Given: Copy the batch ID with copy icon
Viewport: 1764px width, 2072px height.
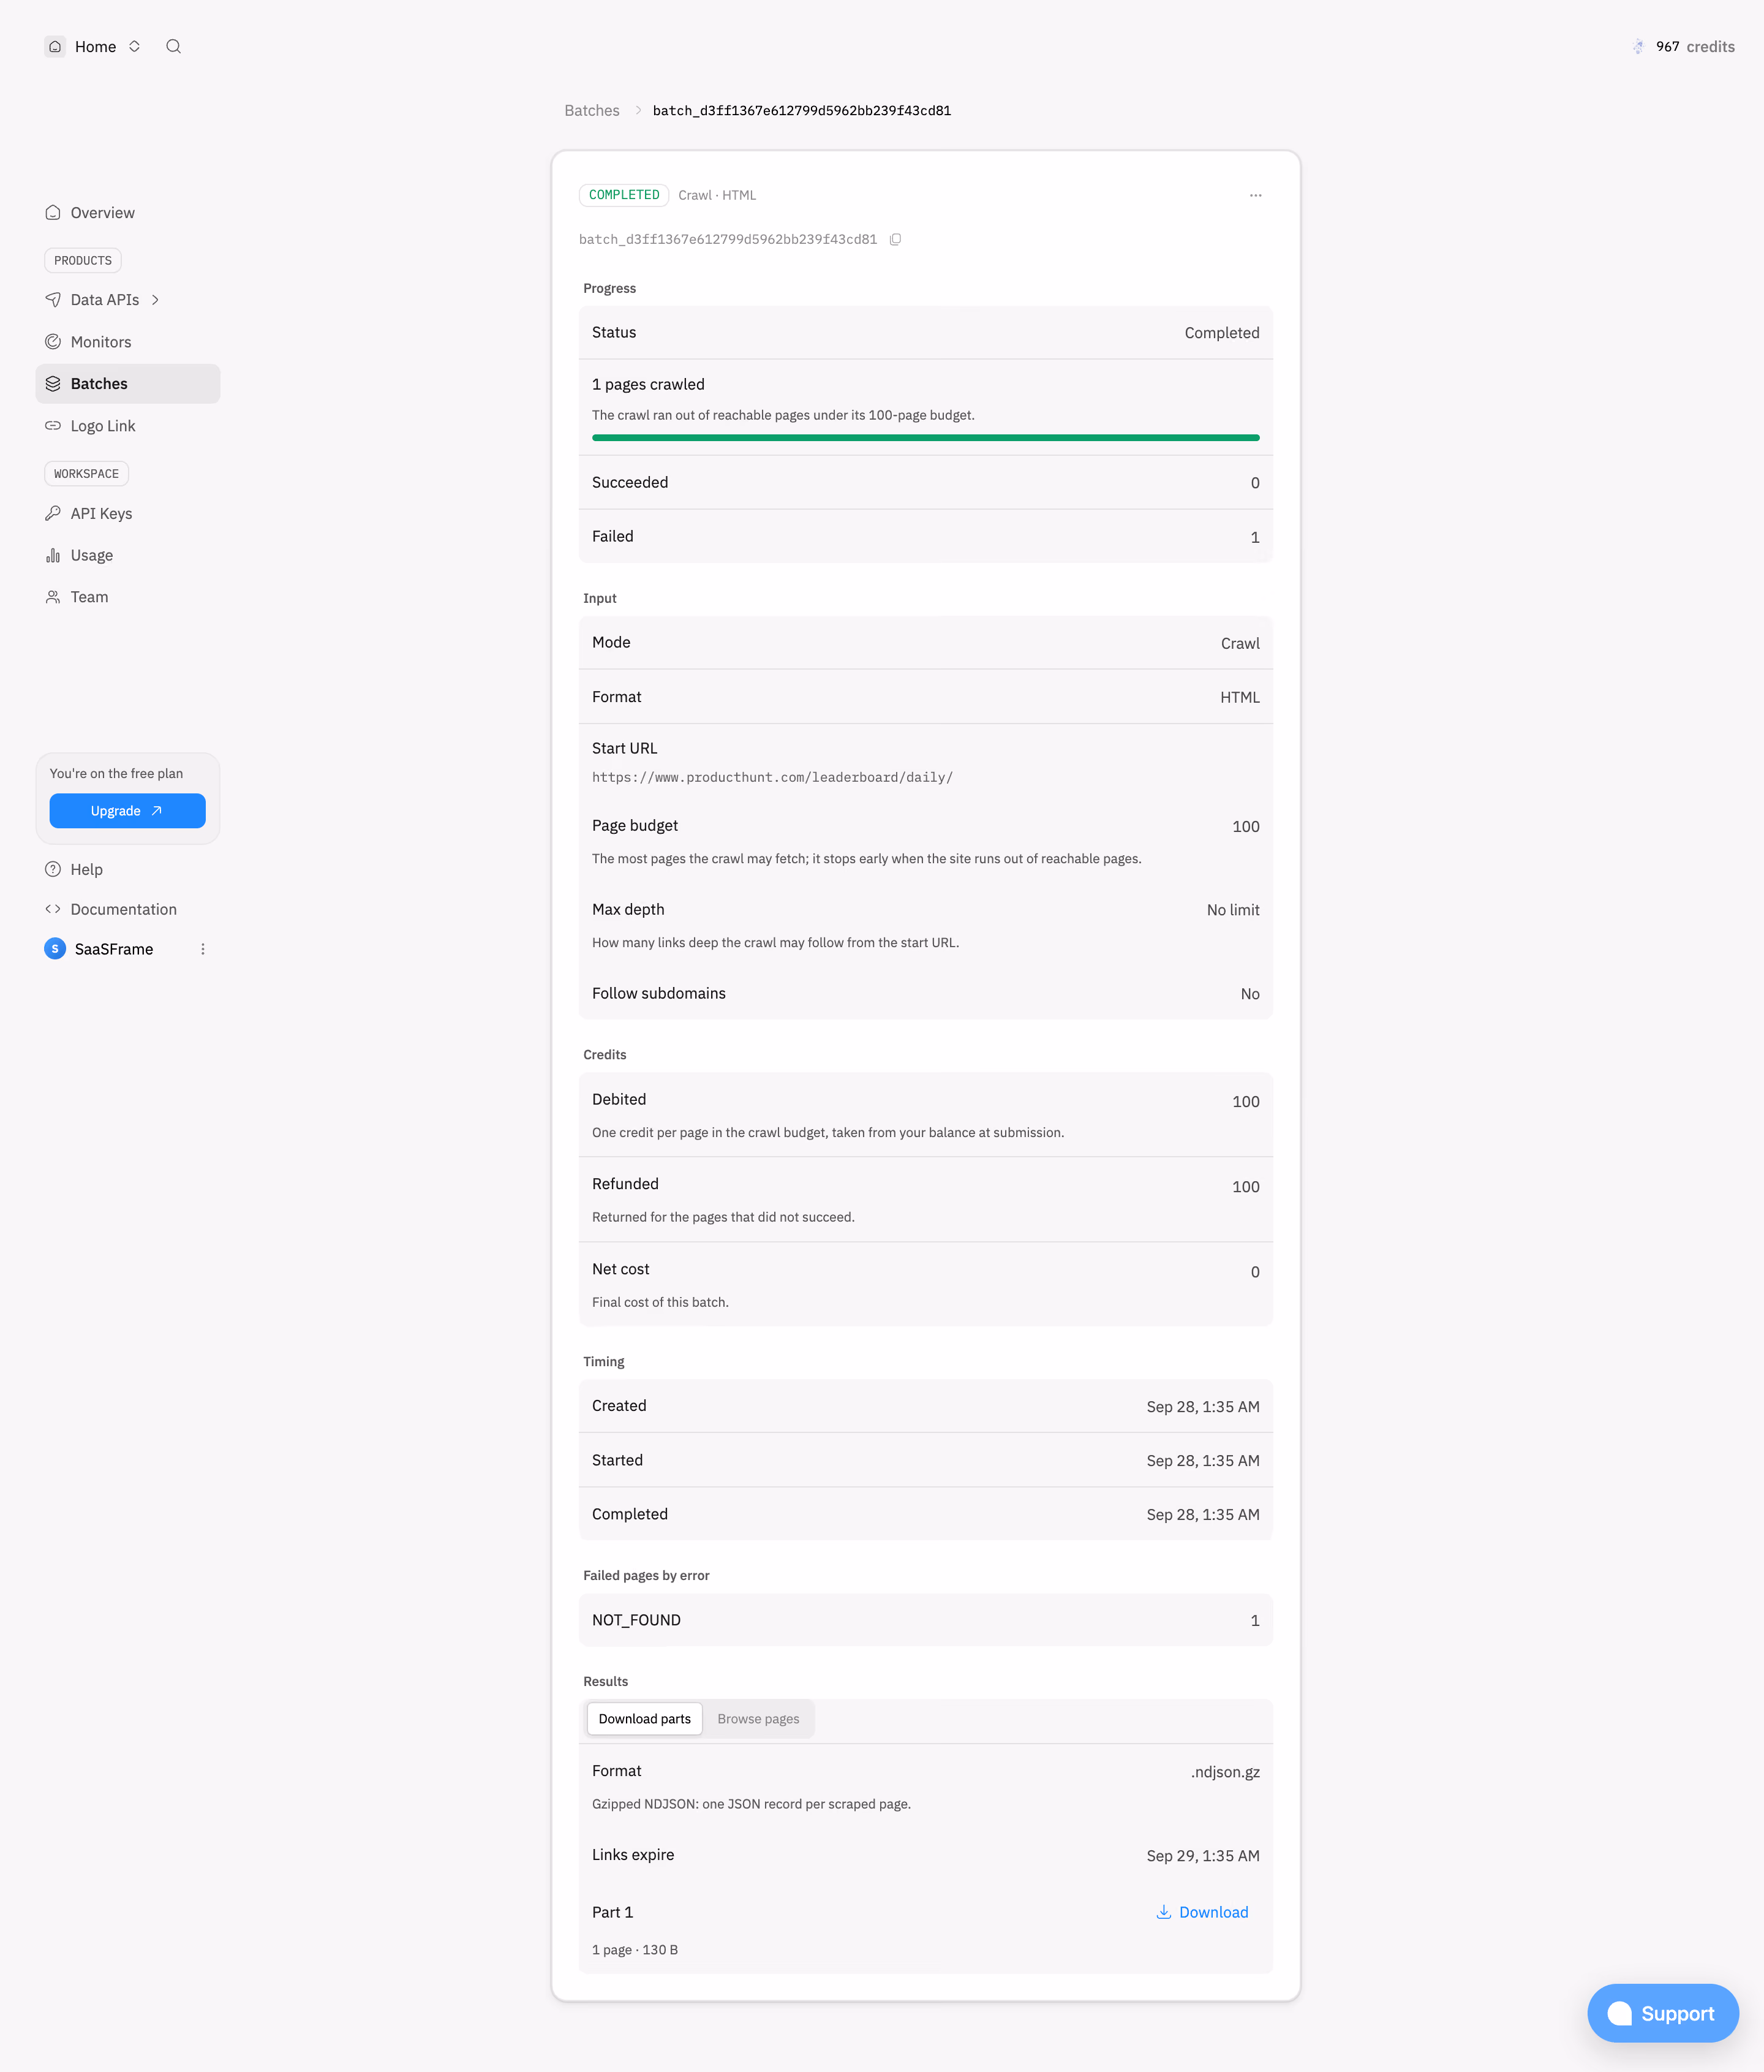Looking at the screenshot, I should tap(896, 240).
